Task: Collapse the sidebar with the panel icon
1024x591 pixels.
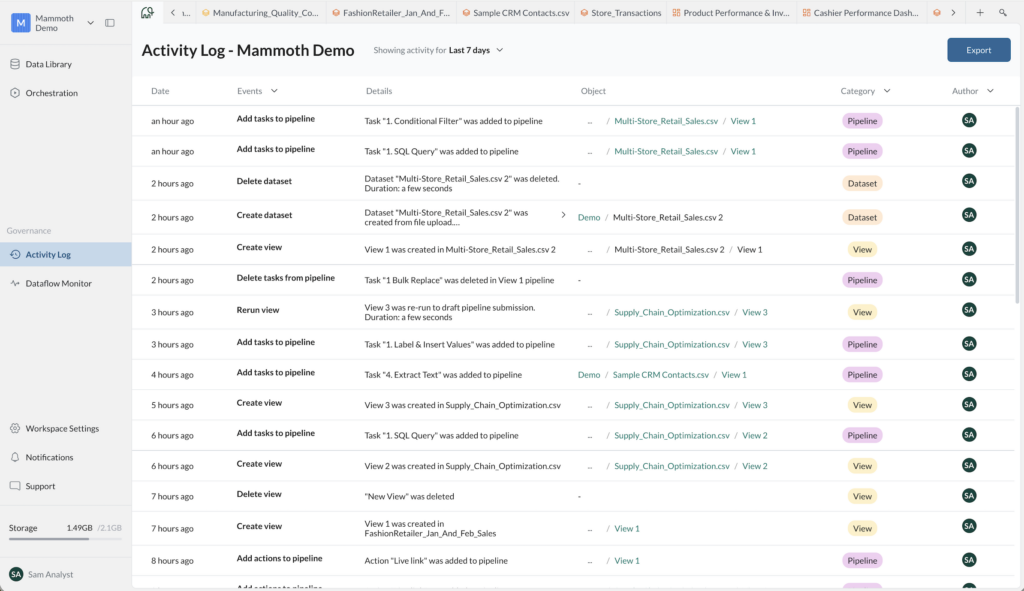Action: (x=110, y=23)
